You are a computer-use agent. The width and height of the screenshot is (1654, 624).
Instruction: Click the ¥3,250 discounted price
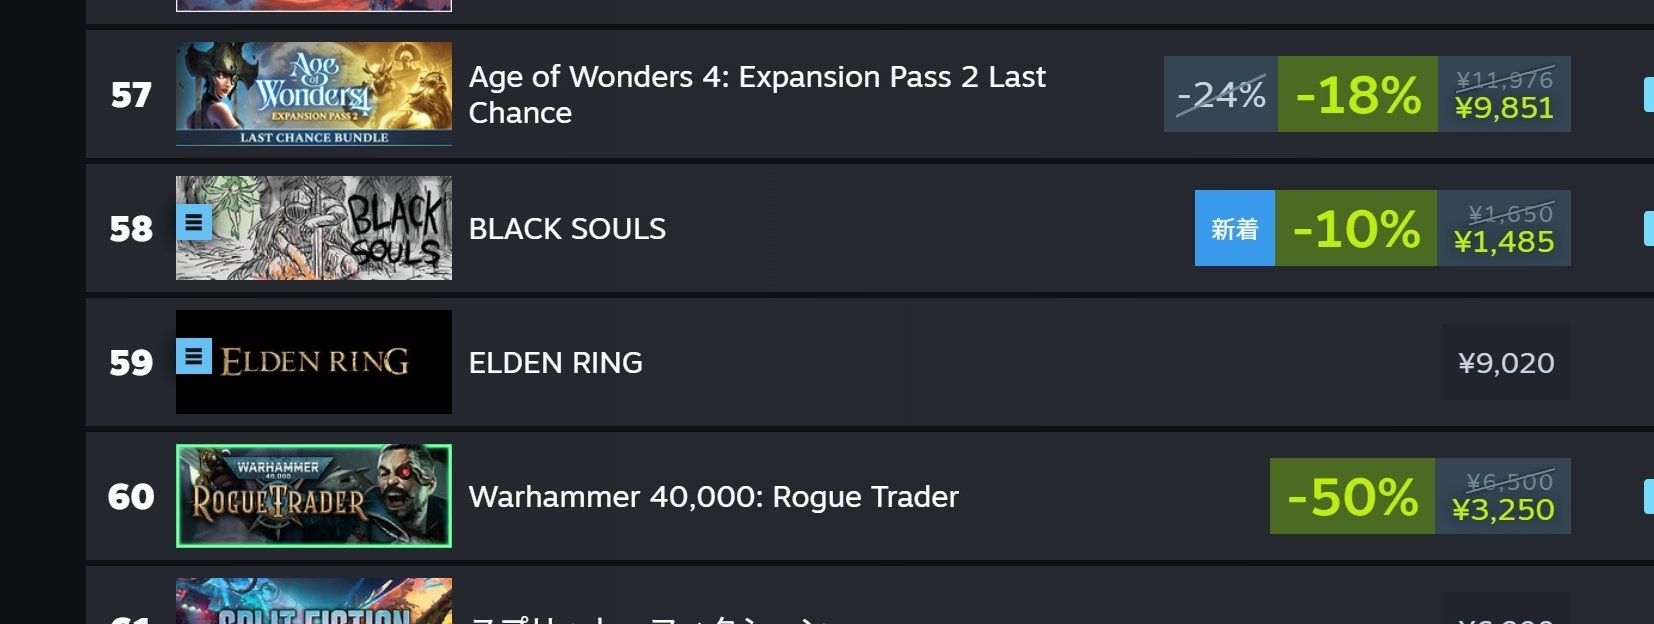tap(1503, 510)
